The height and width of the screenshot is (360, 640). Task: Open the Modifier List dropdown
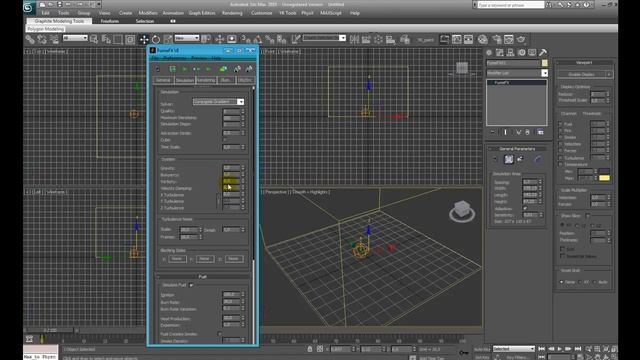click(x=517, y=73)
